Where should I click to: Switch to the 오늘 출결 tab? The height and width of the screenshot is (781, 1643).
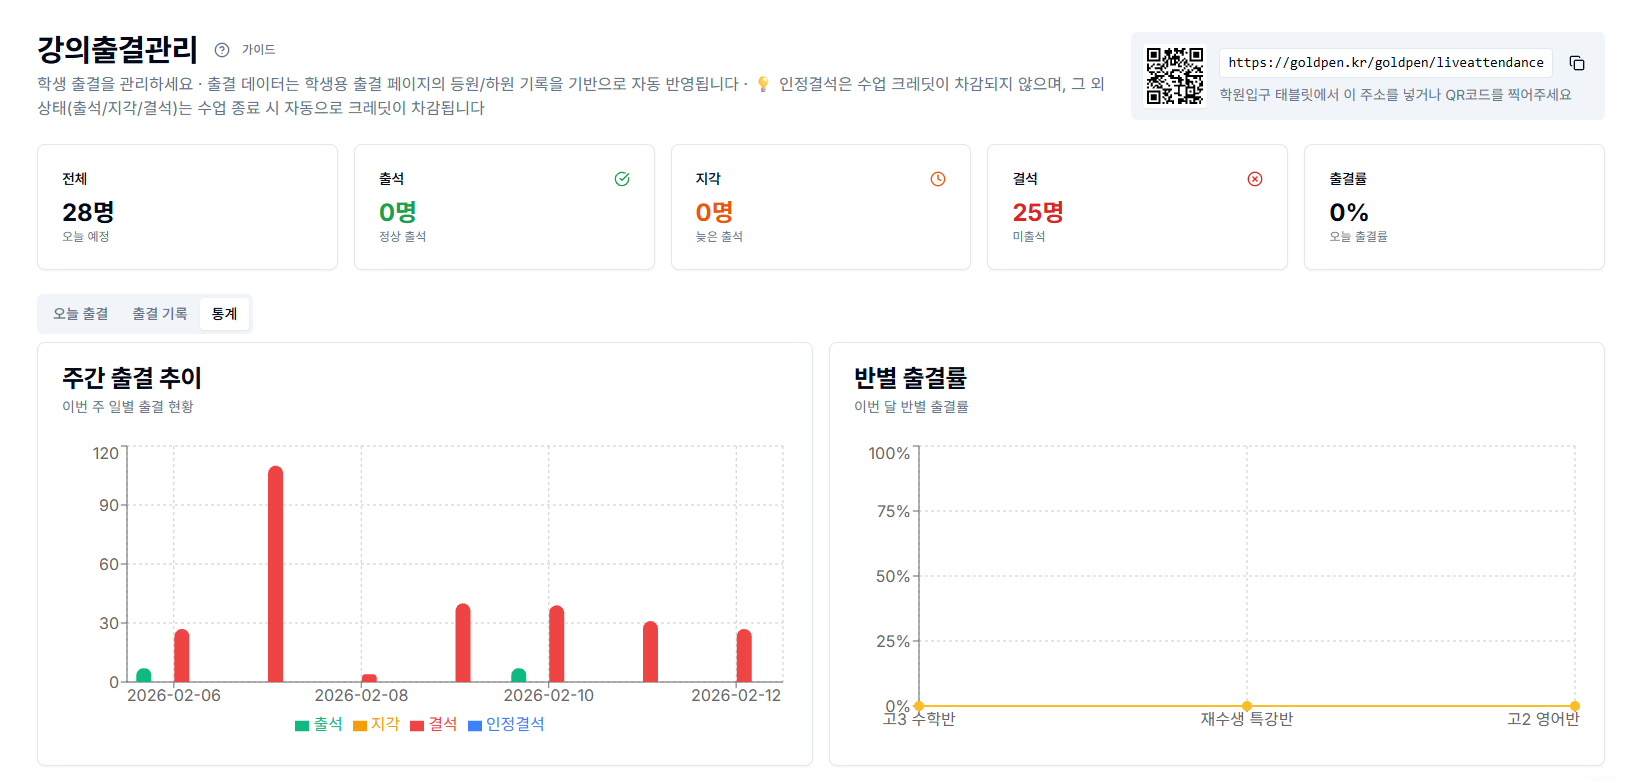click(81, 314)
